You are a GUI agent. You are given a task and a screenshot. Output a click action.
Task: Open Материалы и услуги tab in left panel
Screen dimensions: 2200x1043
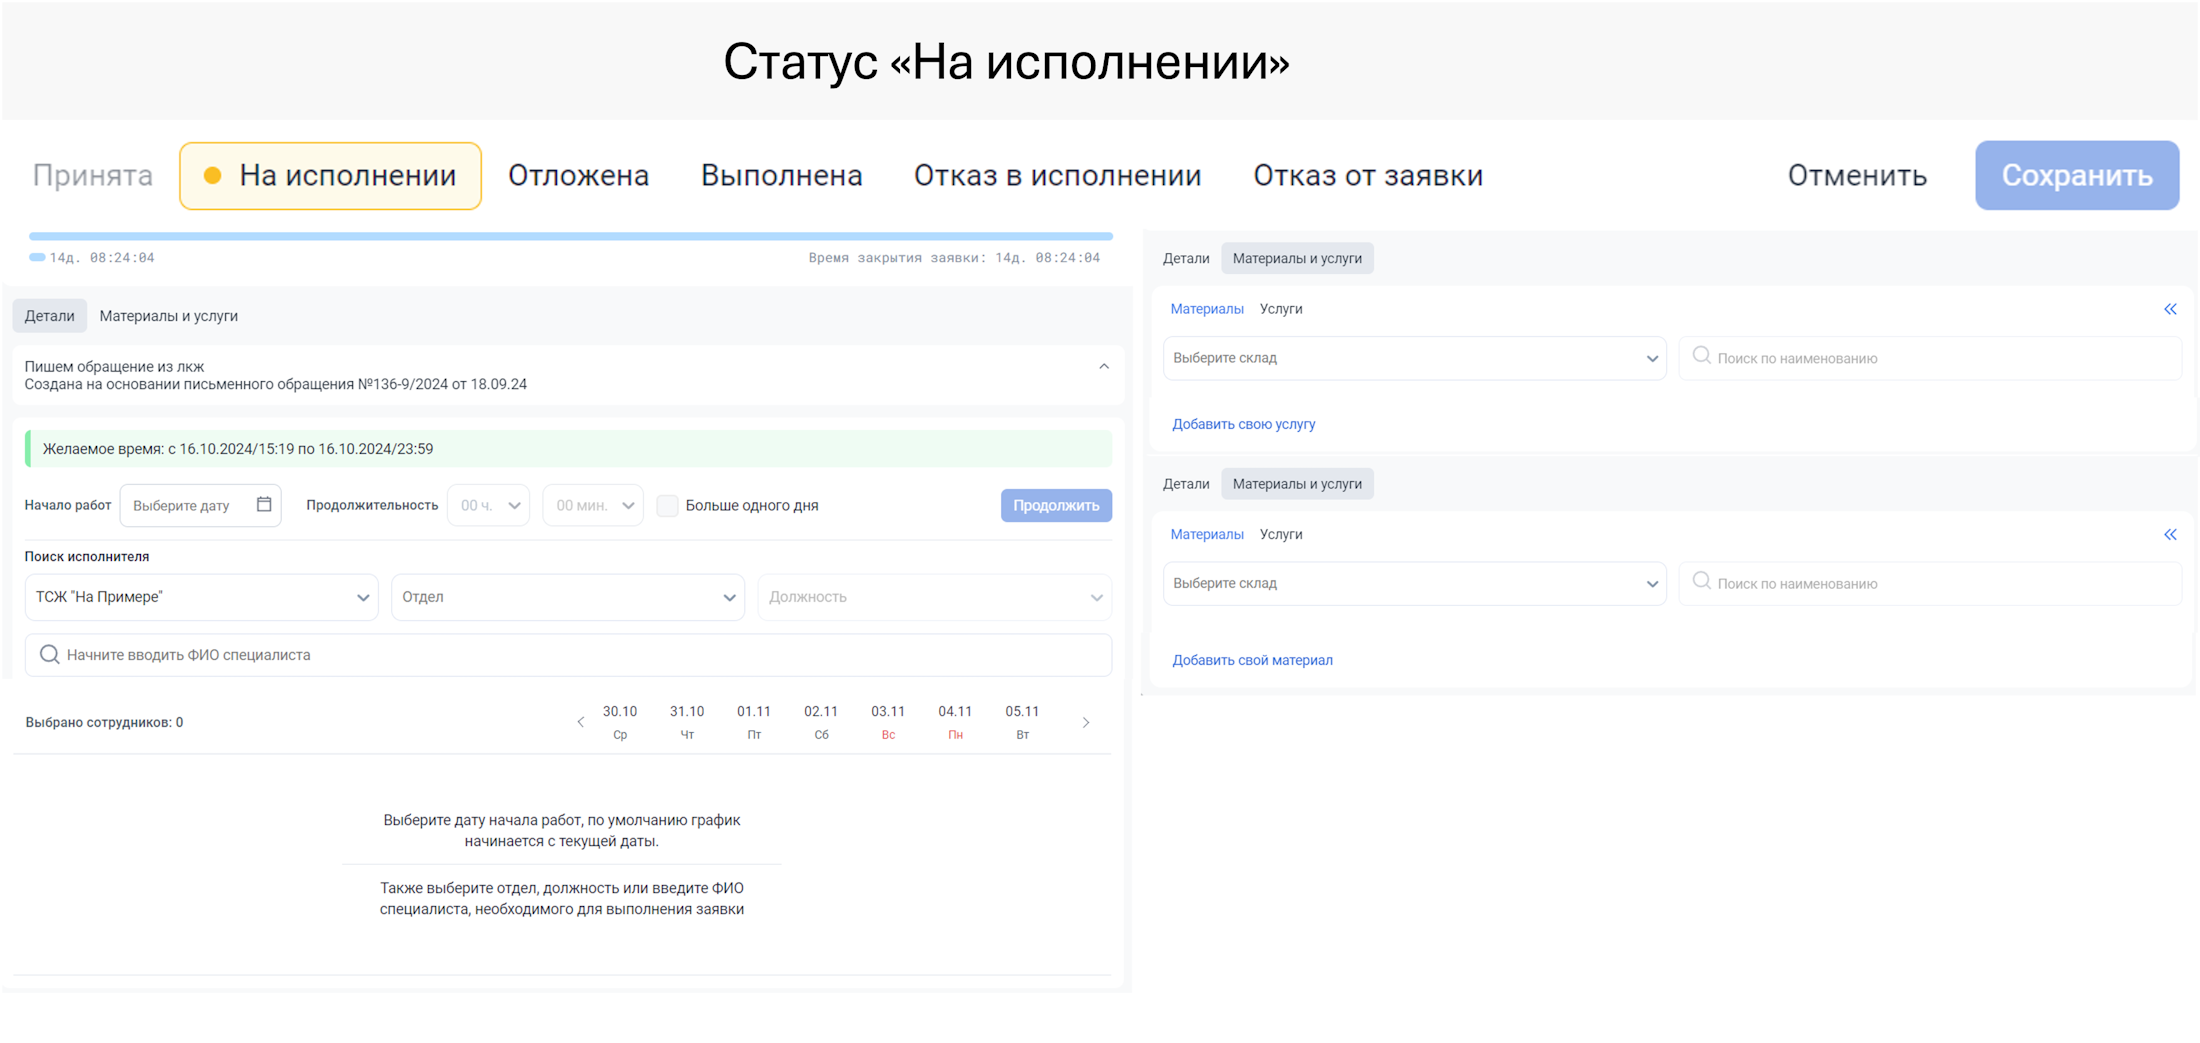tap(169, 316)
